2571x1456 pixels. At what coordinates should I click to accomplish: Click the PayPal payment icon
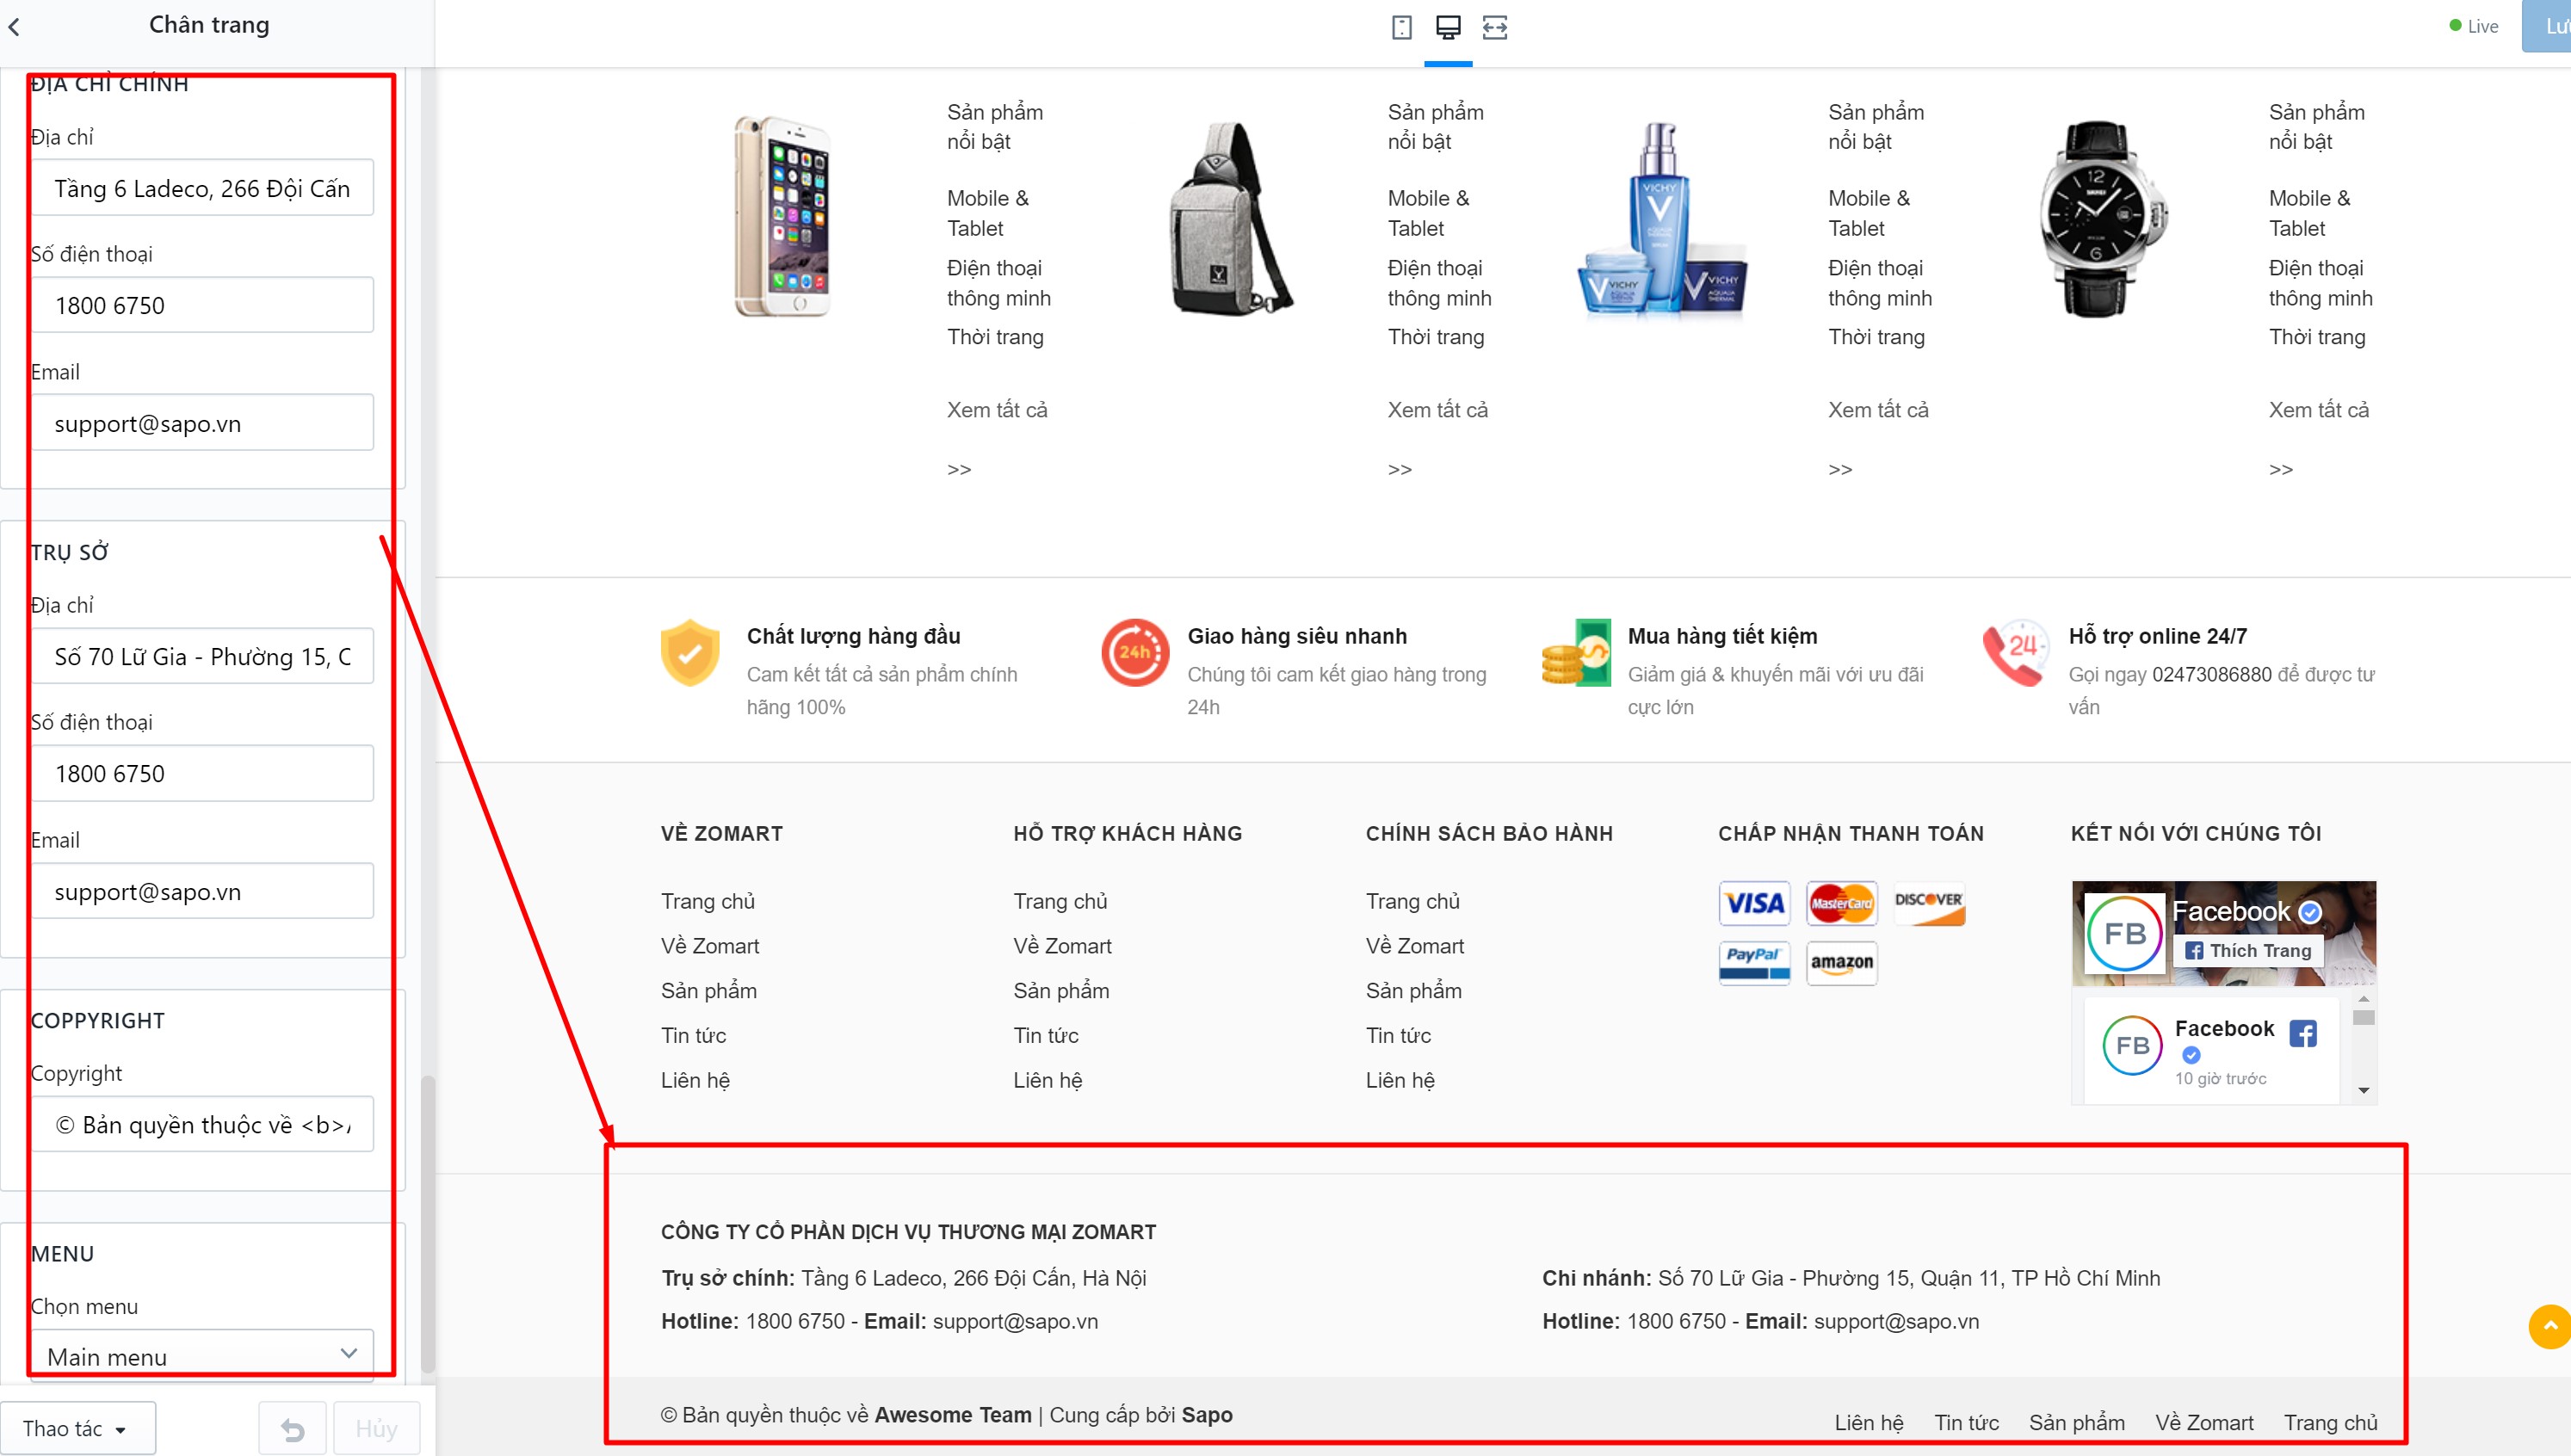pos(1754,963)
